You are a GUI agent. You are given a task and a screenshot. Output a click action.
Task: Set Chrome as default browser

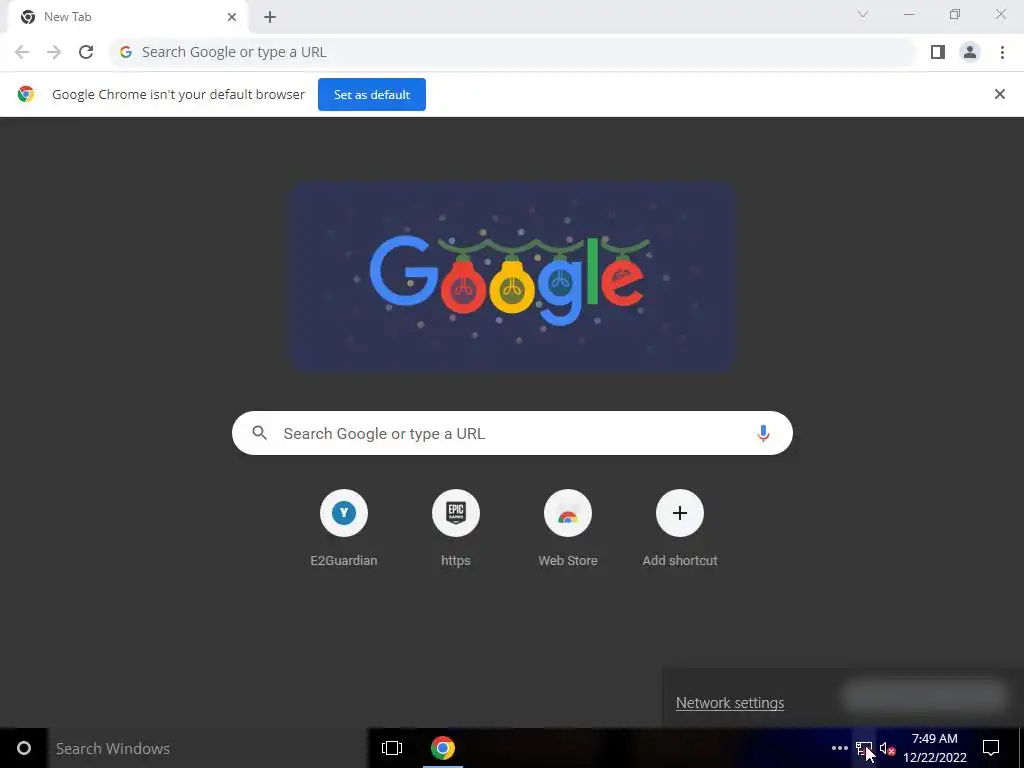point(372,95)
